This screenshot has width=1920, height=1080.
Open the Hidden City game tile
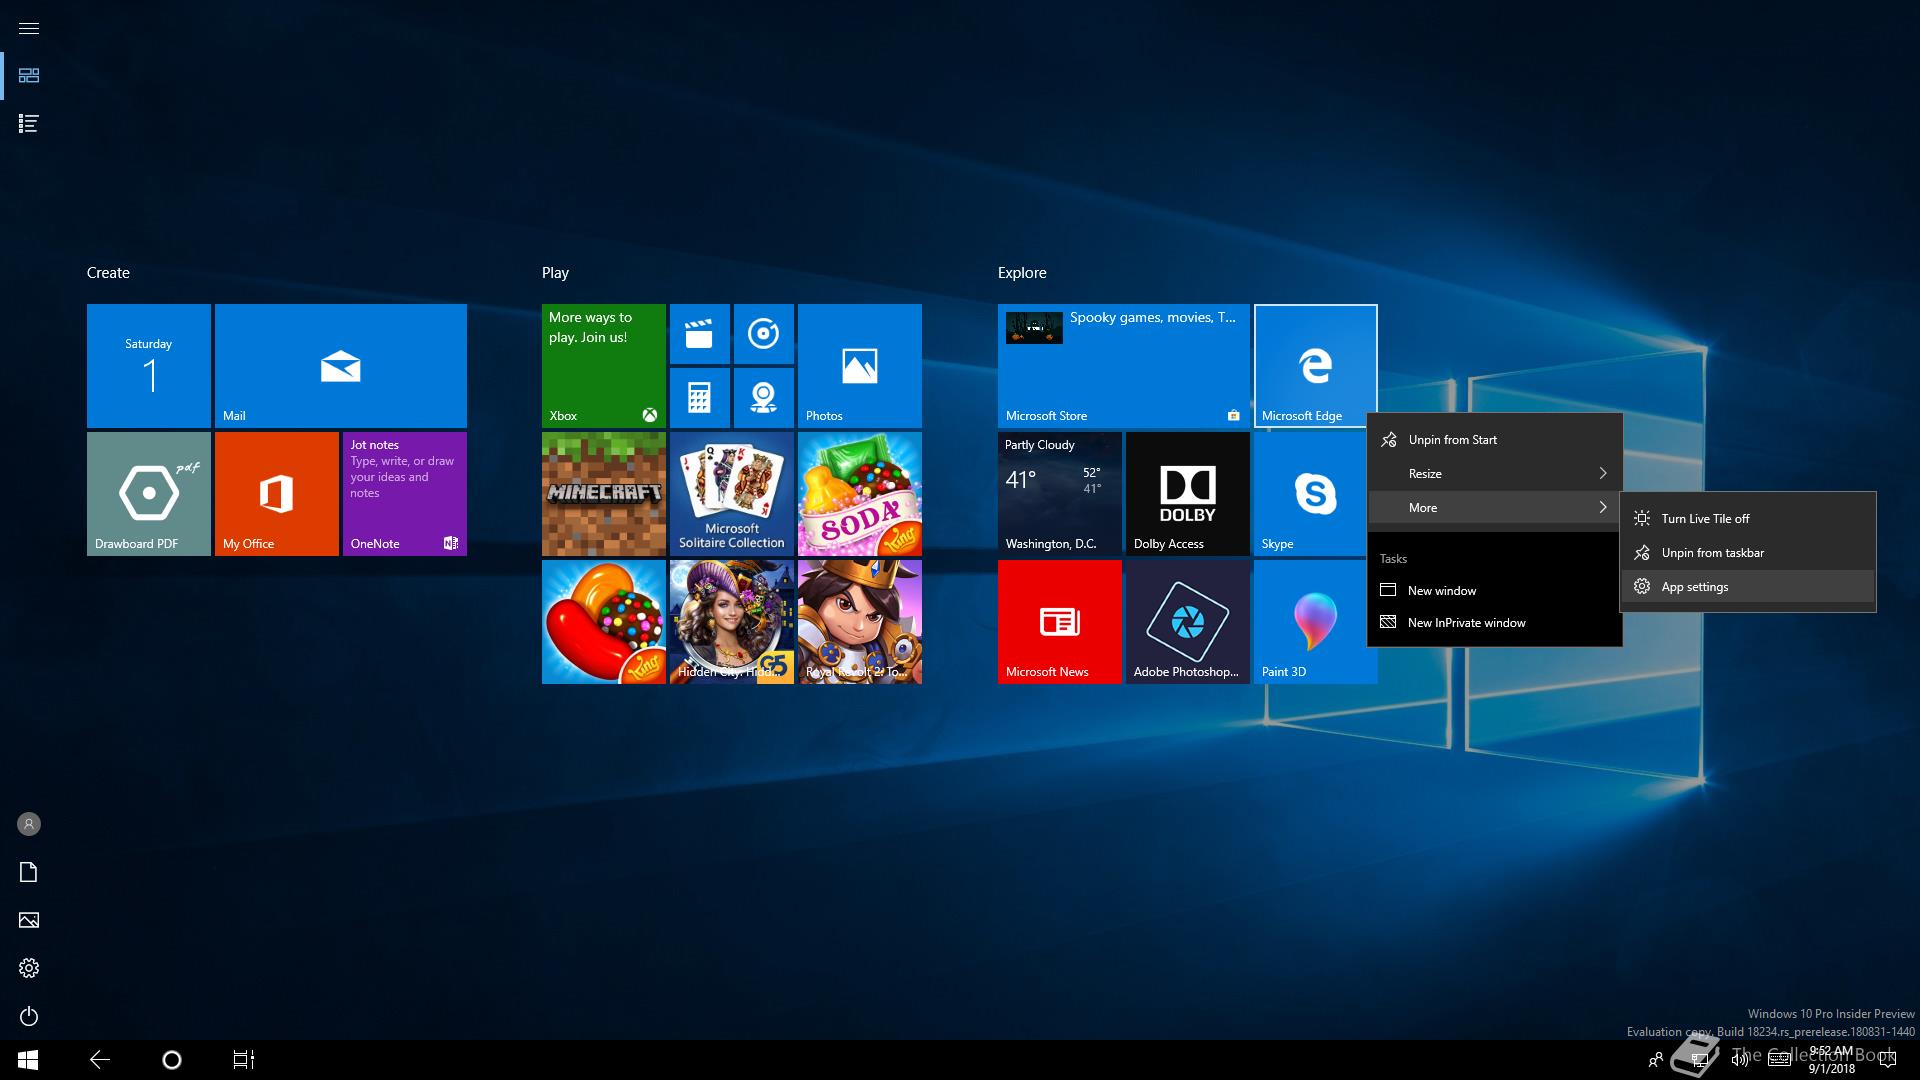[732, 622]
